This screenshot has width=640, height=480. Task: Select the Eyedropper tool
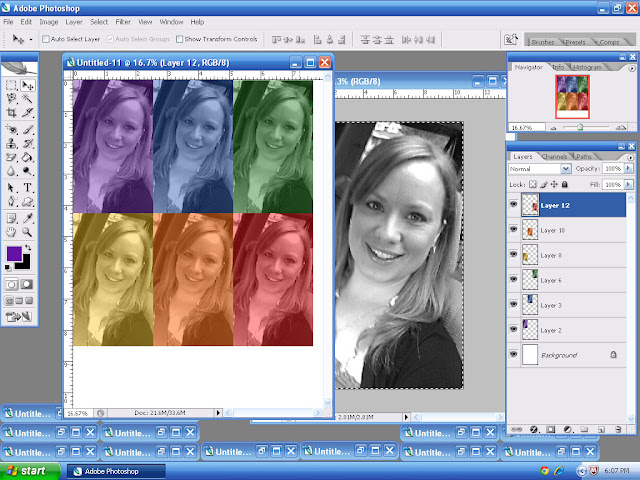[x=27, y=218]
